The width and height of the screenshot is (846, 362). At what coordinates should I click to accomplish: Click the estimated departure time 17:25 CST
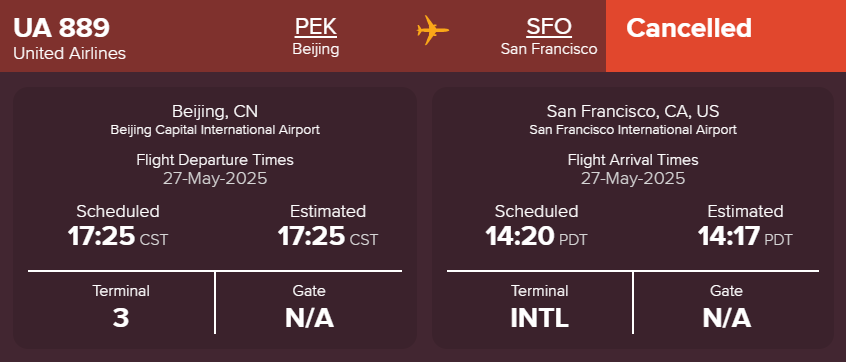point(328,236)
